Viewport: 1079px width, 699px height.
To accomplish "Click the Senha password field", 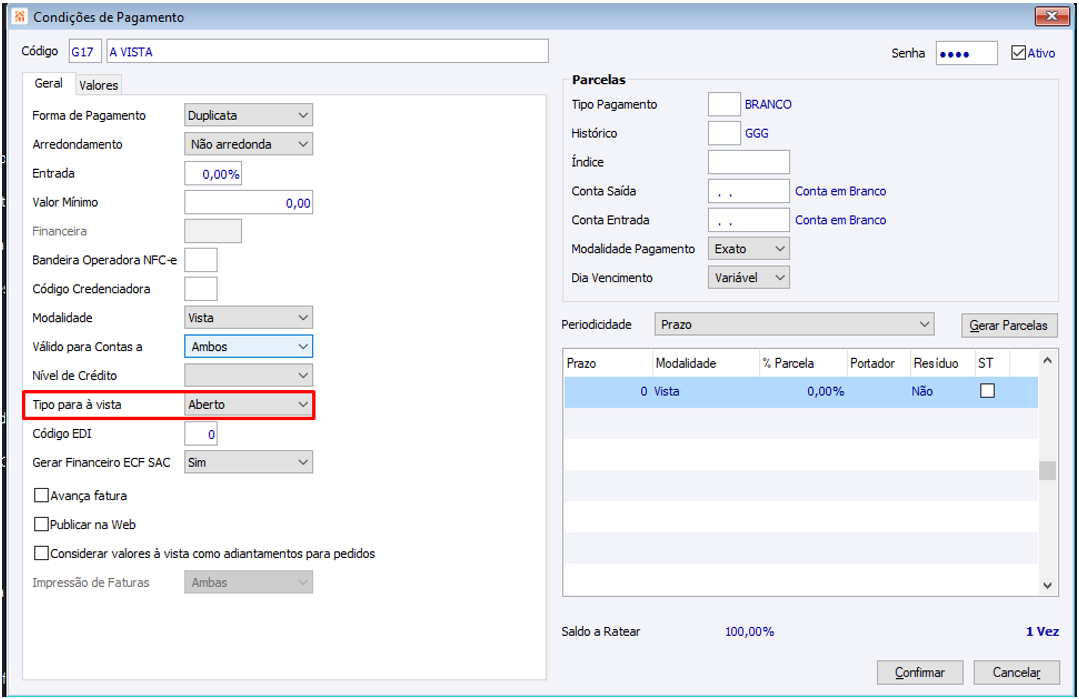I will (966, 53).
